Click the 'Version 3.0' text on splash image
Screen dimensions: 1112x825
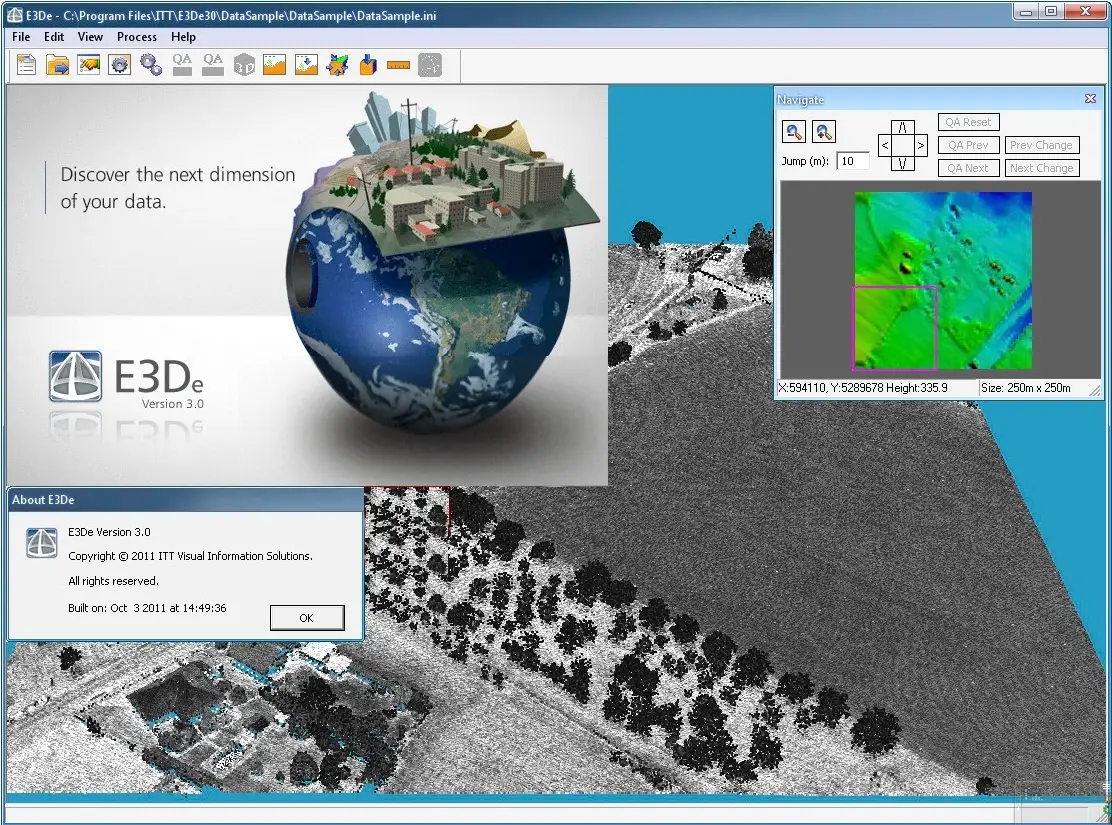point(172,404)
